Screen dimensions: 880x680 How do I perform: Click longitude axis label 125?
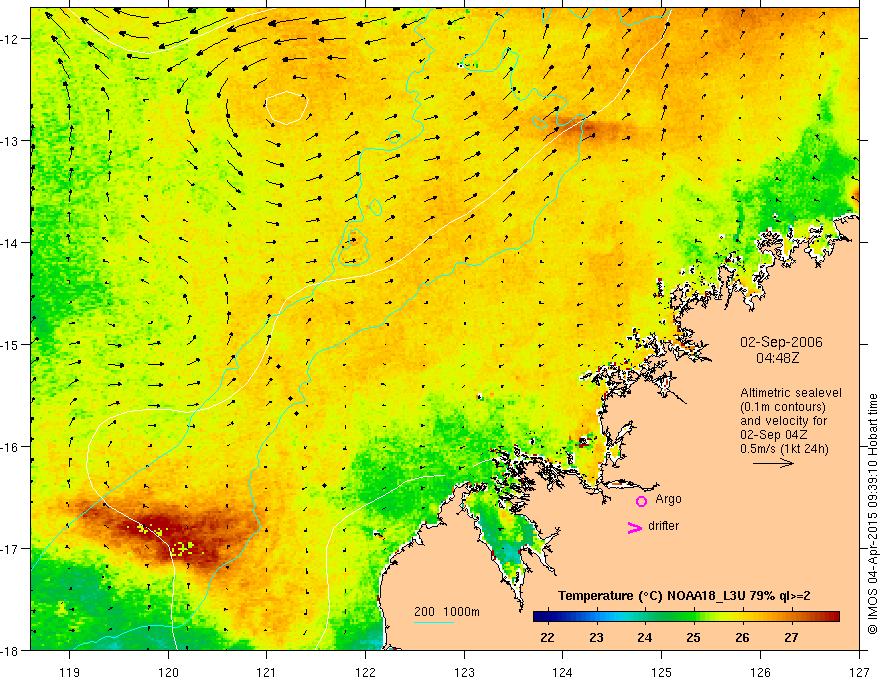point(662,672)
